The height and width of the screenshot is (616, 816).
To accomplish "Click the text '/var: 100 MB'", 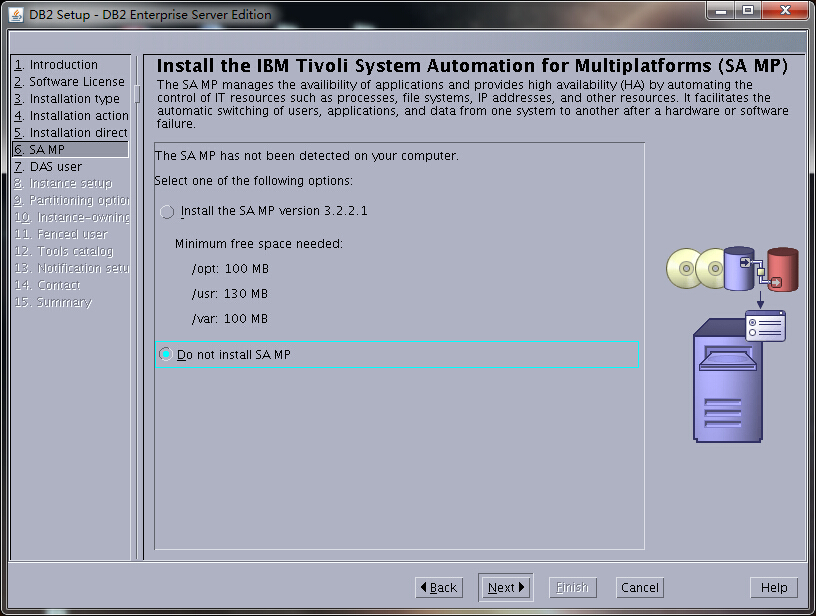I will click(x=230, y=319).
